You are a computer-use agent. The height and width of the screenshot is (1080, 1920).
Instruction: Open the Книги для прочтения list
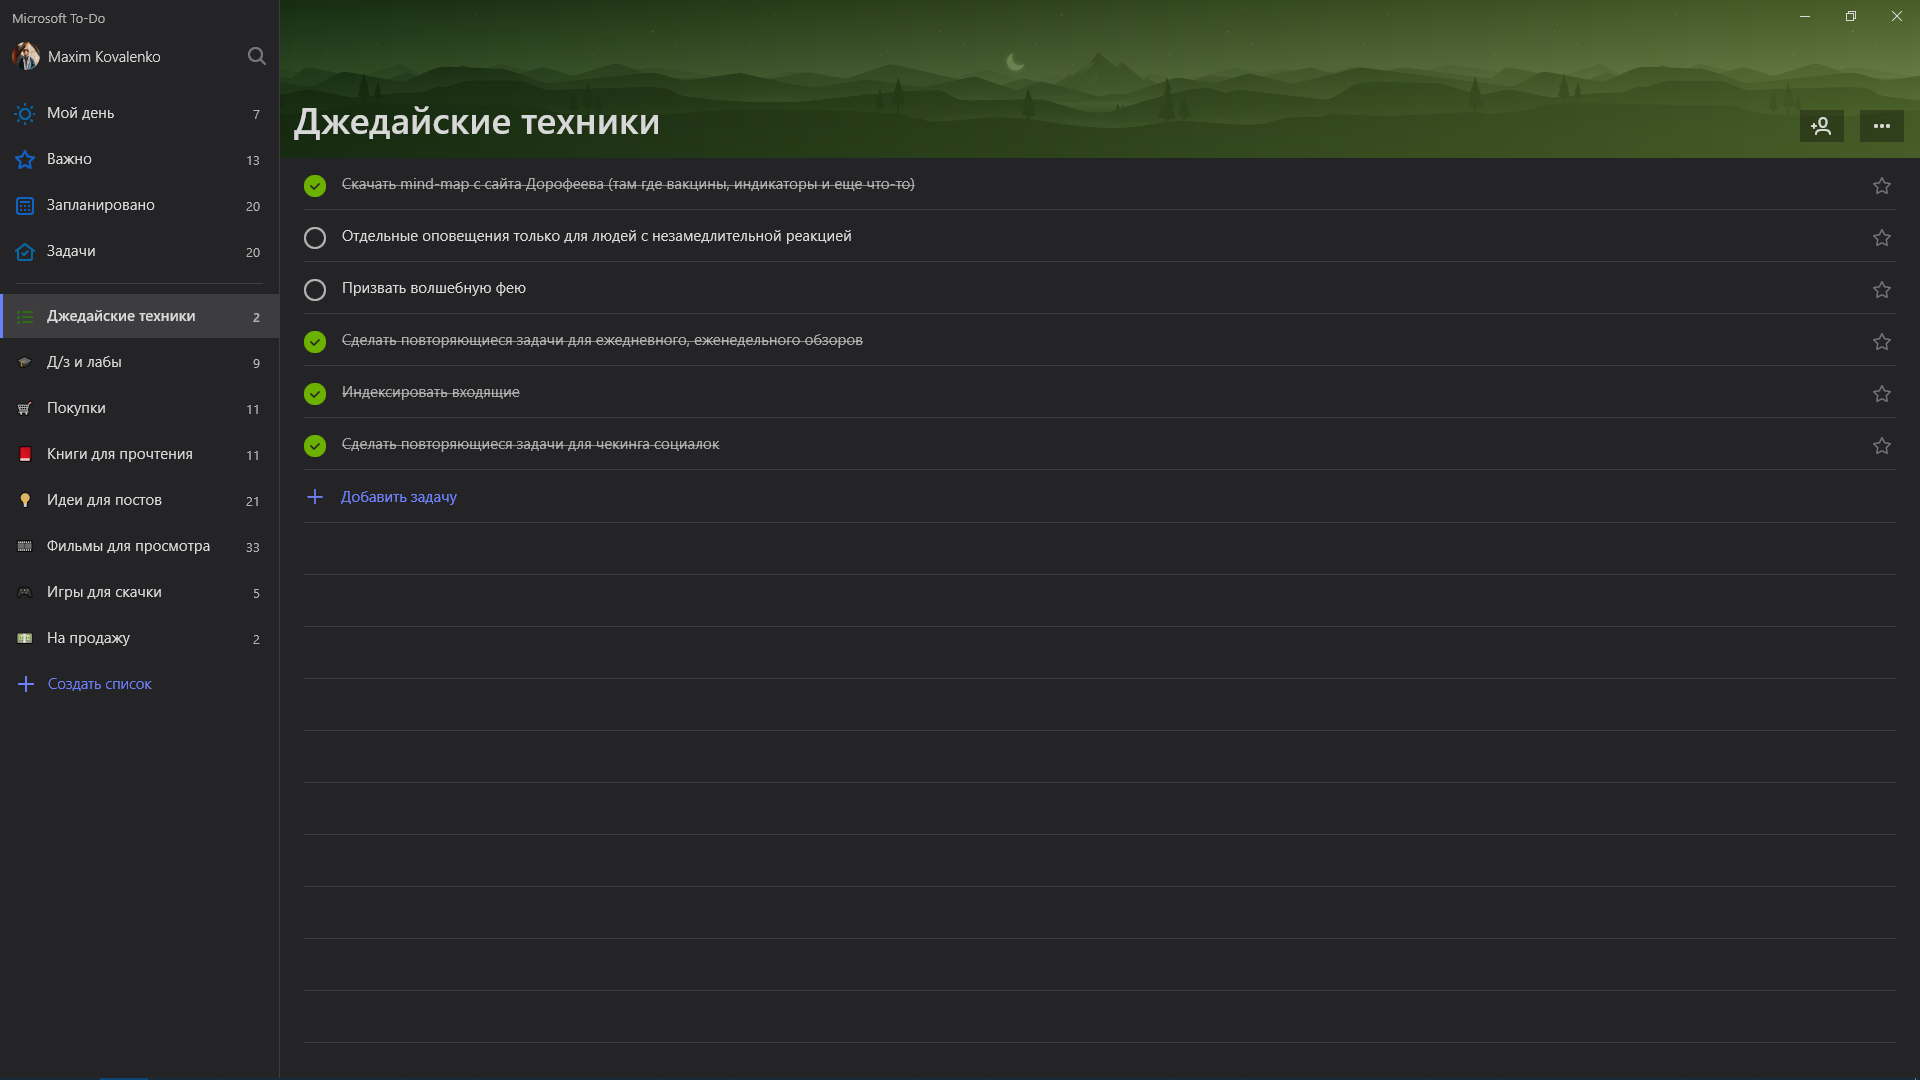tap(139, 454)
